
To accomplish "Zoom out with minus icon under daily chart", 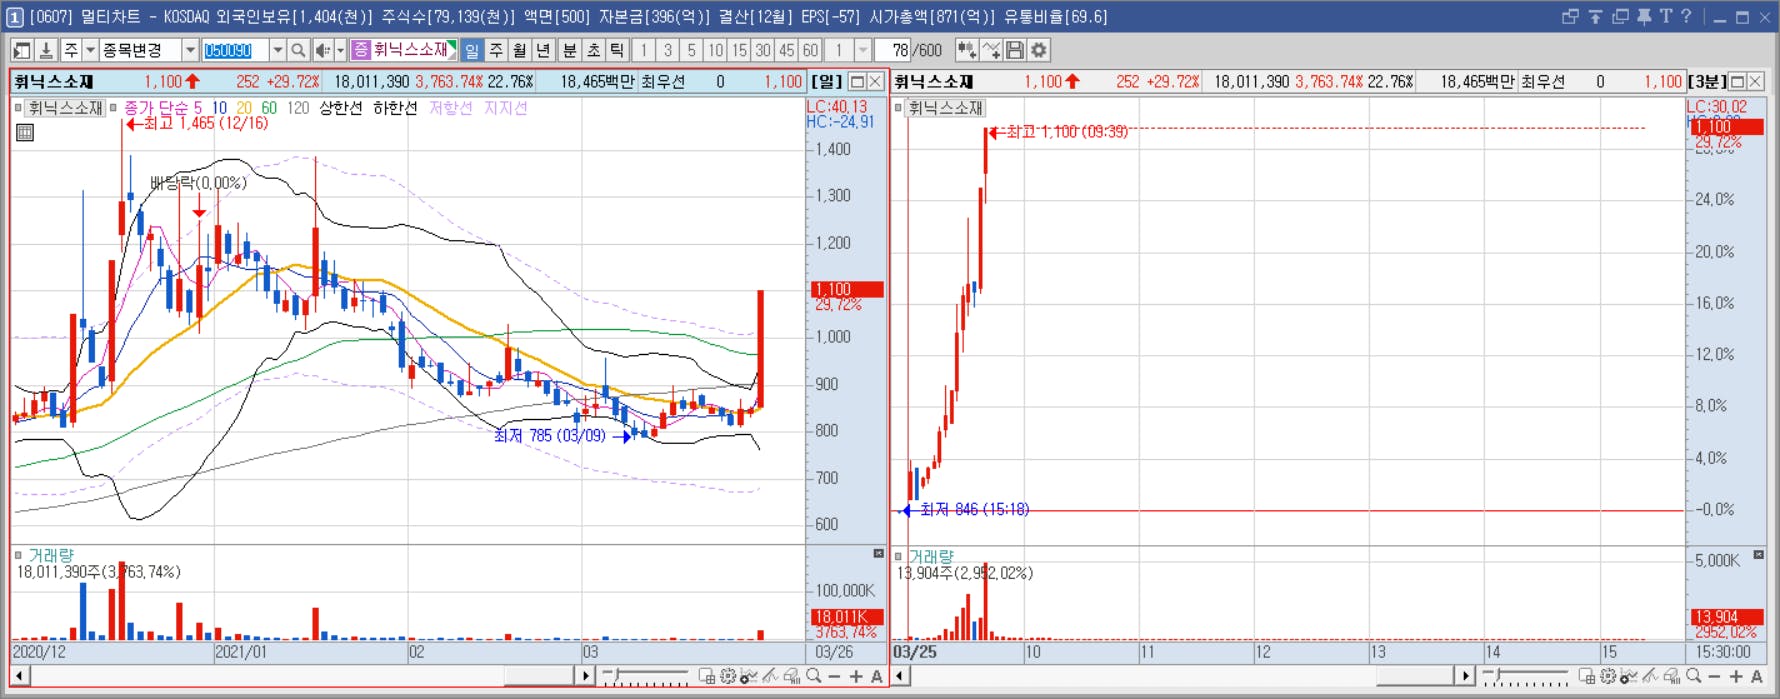I will coord(835,677).
